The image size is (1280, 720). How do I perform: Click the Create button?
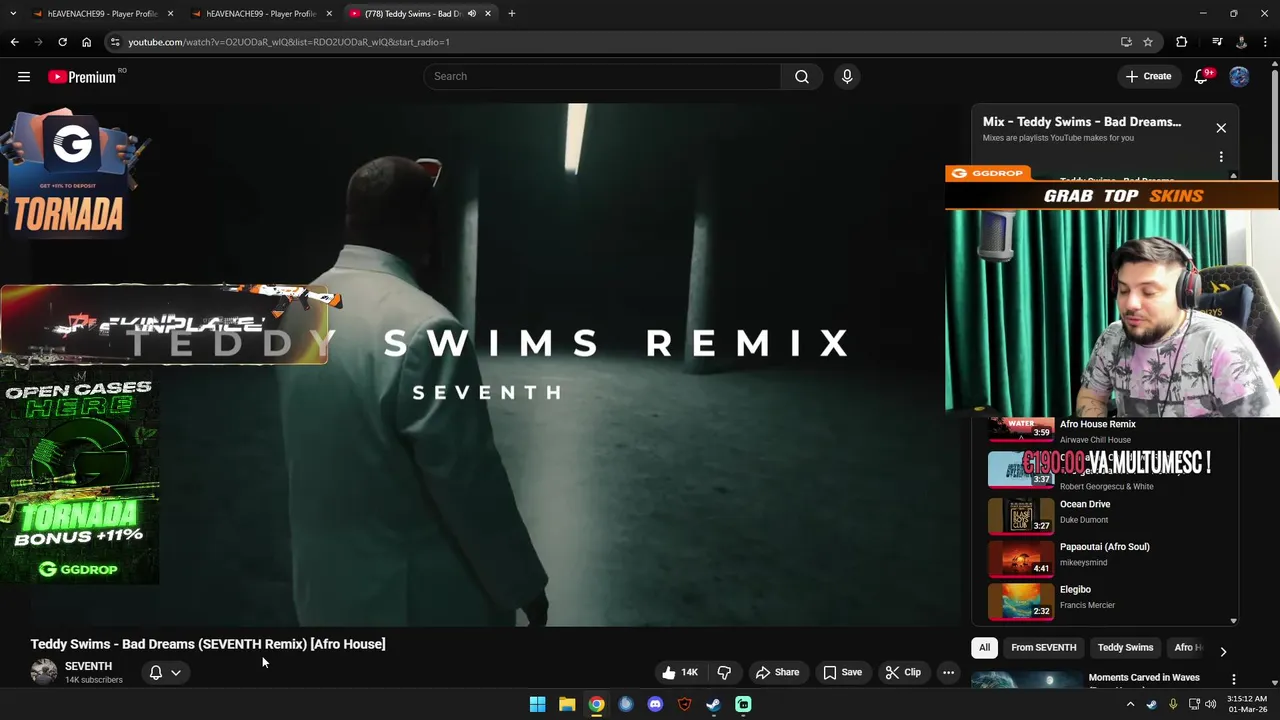tap(1147, 76)
